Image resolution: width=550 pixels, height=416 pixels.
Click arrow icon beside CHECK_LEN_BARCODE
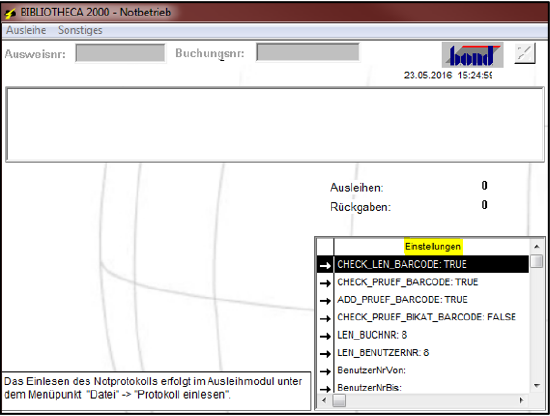[x=326, y=266]
